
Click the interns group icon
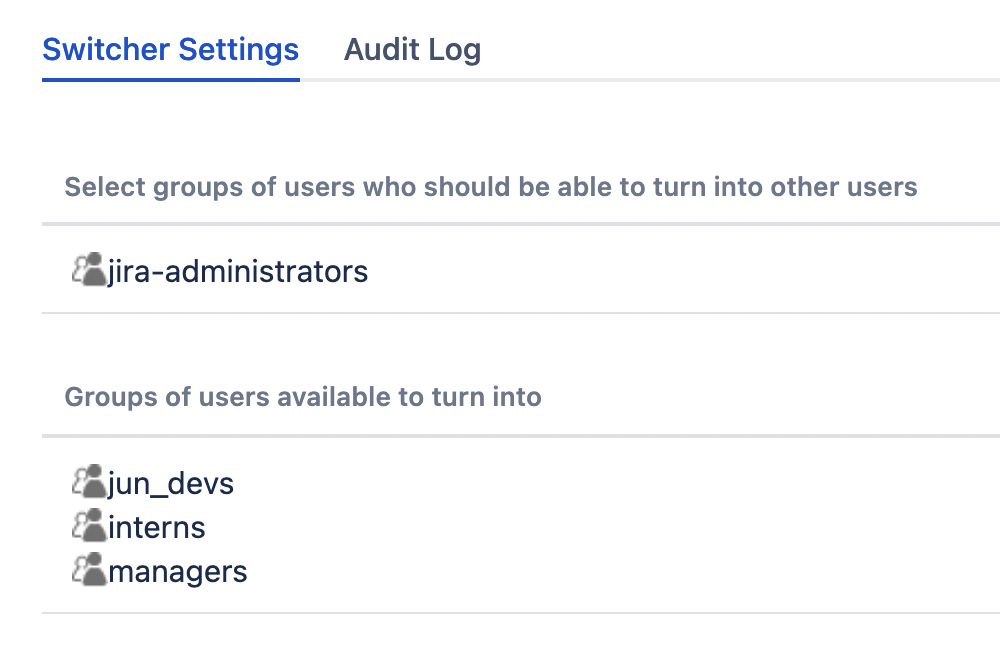pyautogui.click(x=89, y=526)
